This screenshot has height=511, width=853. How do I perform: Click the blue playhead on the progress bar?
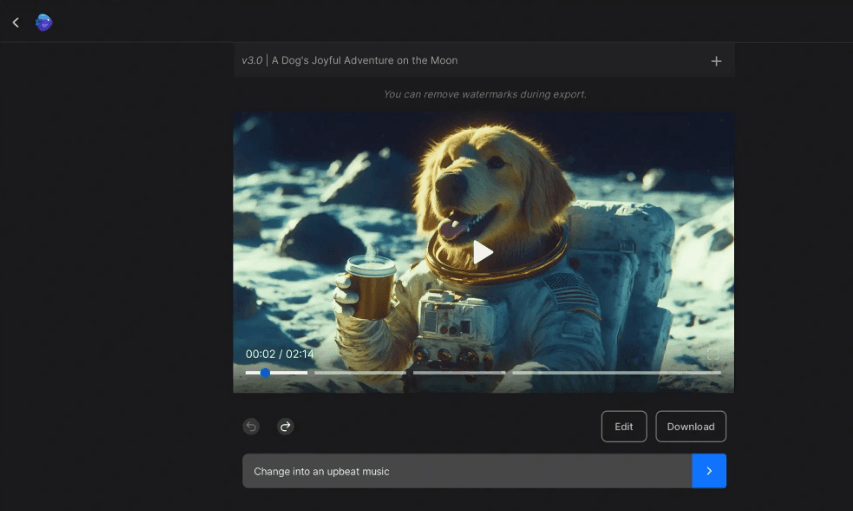tap(265, 373)
